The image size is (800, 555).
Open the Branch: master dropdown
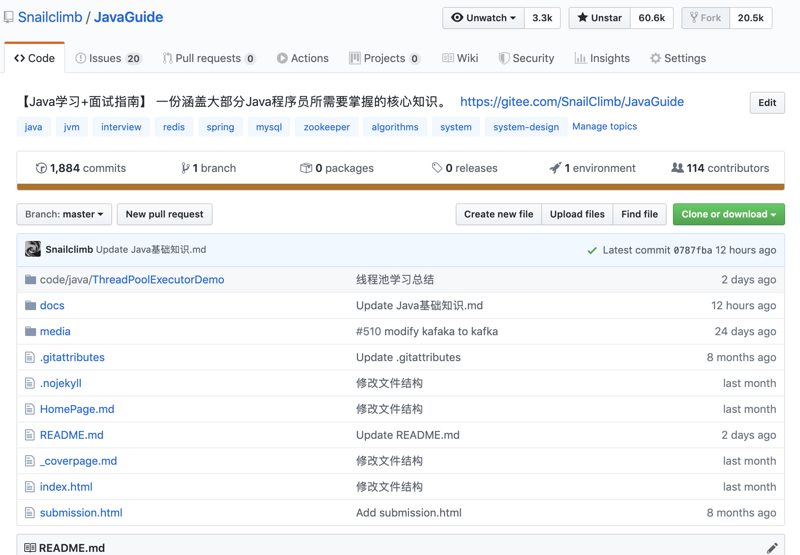[64, 214]
